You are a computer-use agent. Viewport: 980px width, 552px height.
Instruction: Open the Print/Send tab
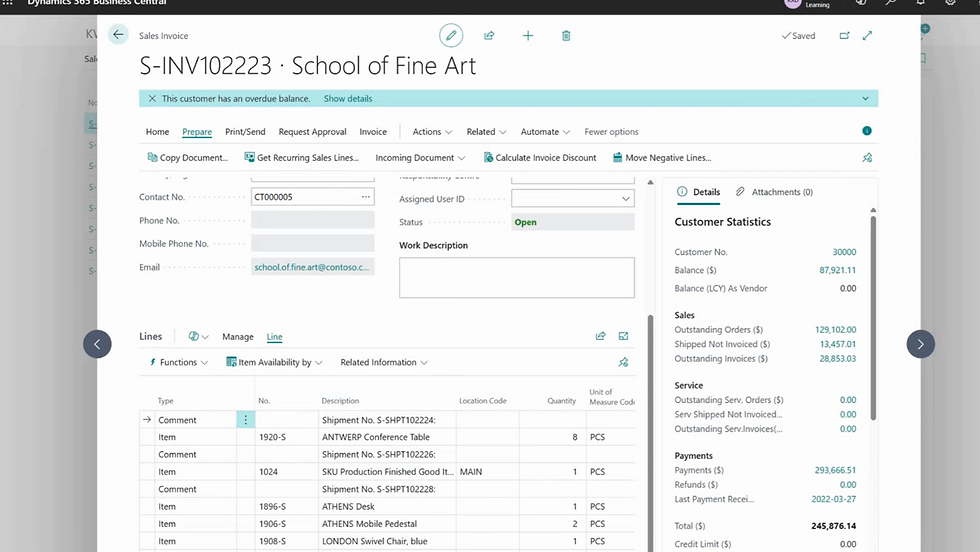point(245,132)
